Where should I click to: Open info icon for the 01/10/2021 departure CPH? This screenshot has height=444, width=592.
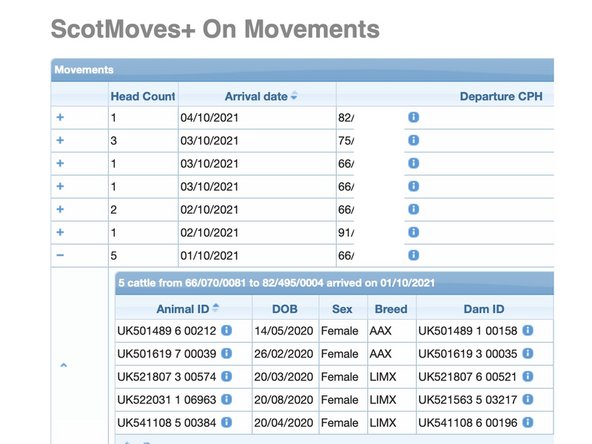coord(413,255)
